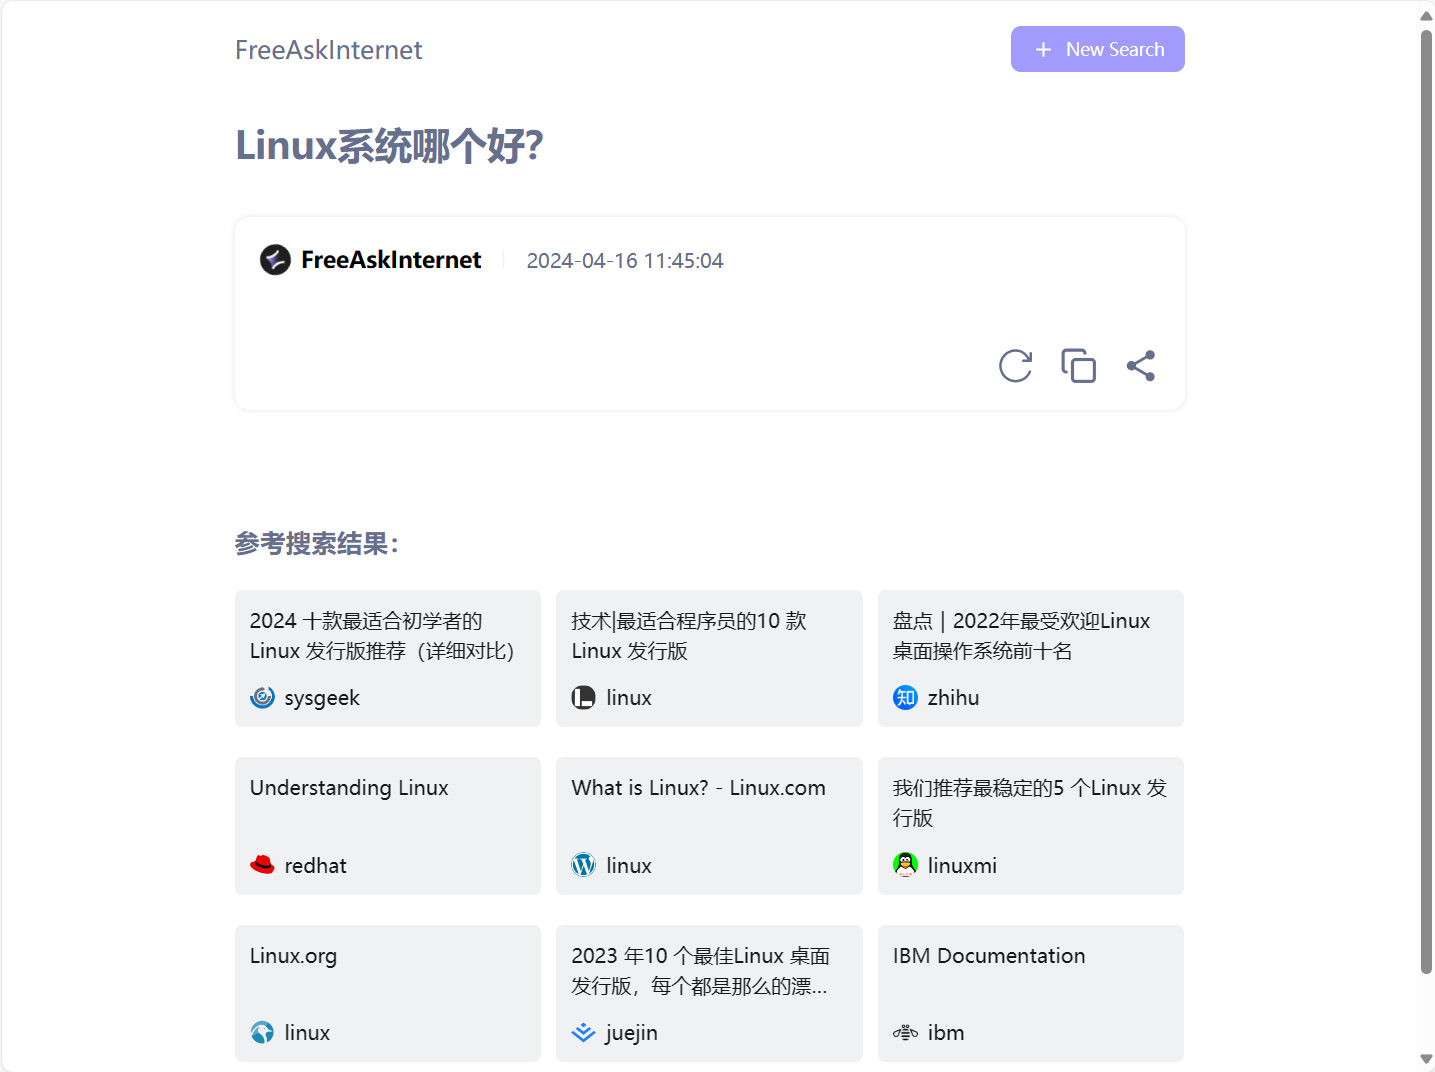The image size is (1435, 1072).
Task: Open the 2024 十款最适合初学者的 Linux result
Action: [387, 657]
